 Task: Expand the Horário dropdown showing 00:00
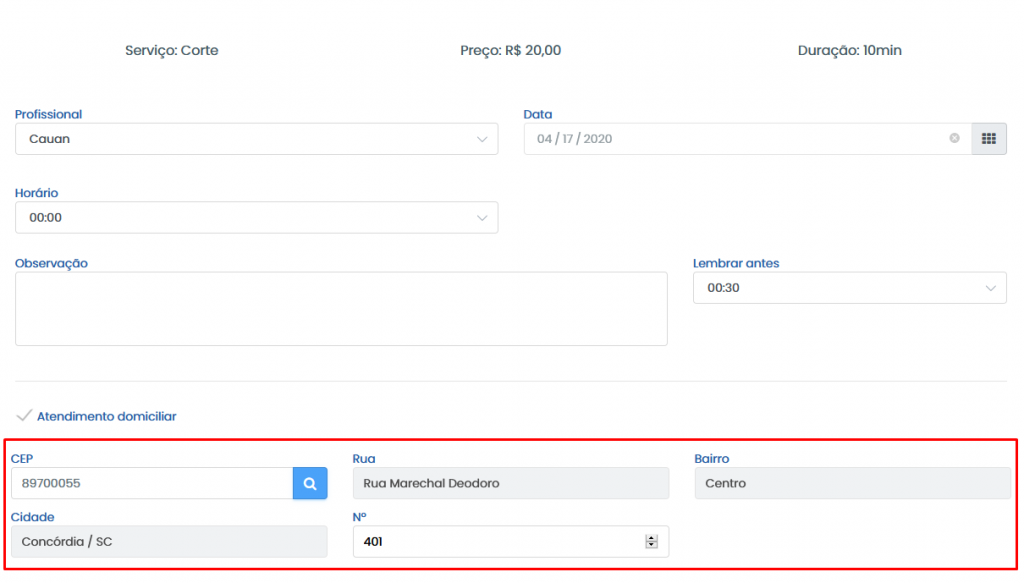257,217
